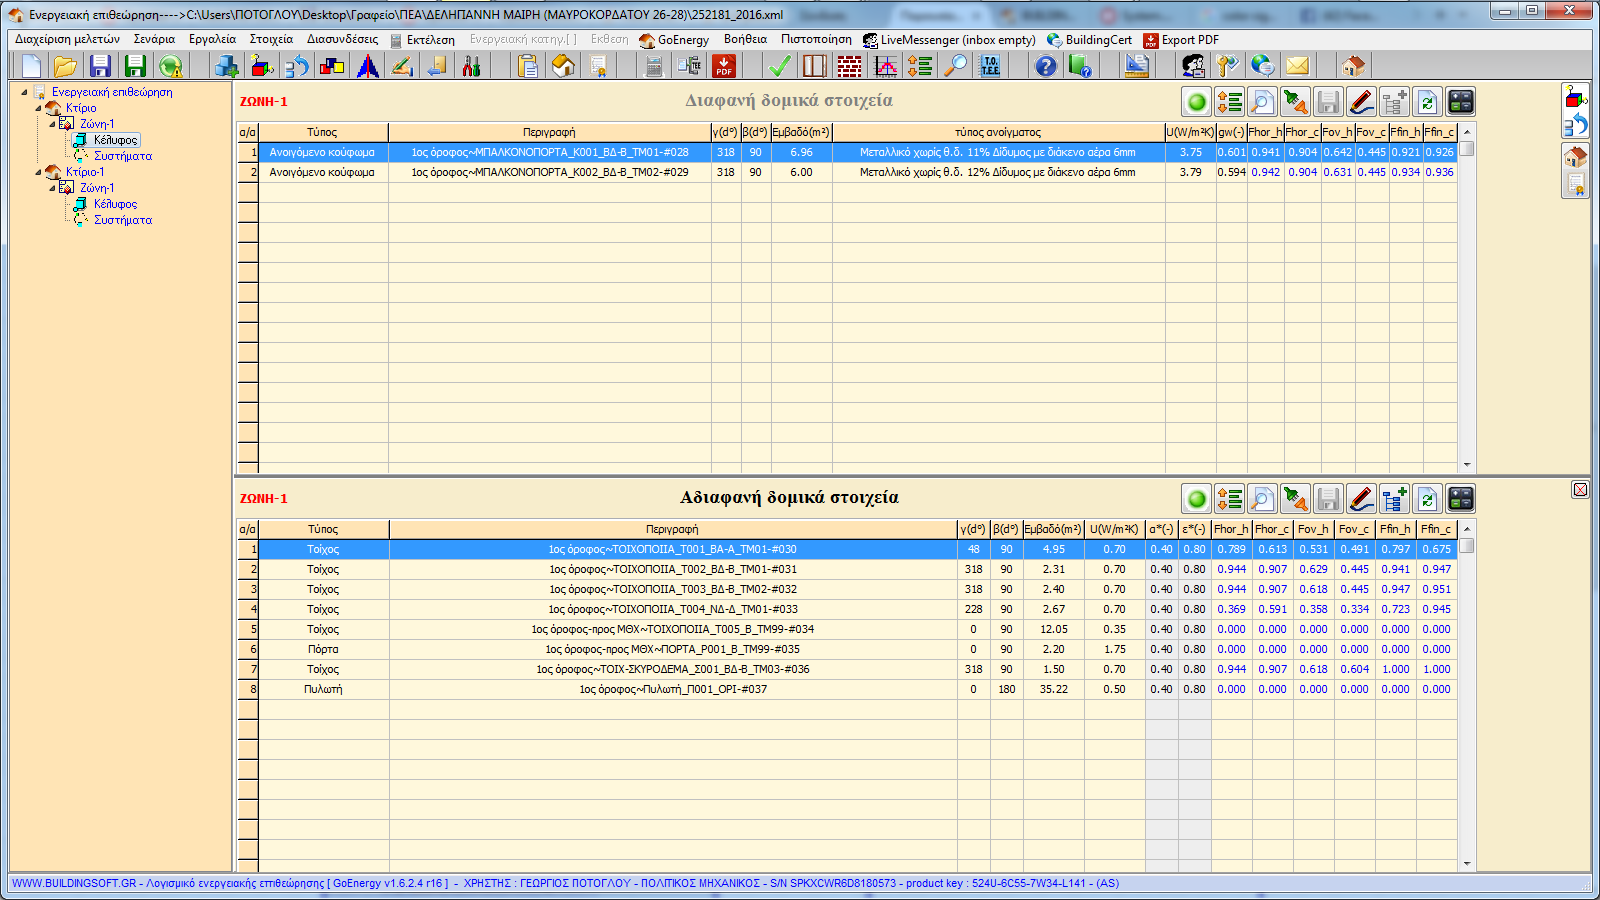Click the open folder toolbar icon

[x=65, y=66]
